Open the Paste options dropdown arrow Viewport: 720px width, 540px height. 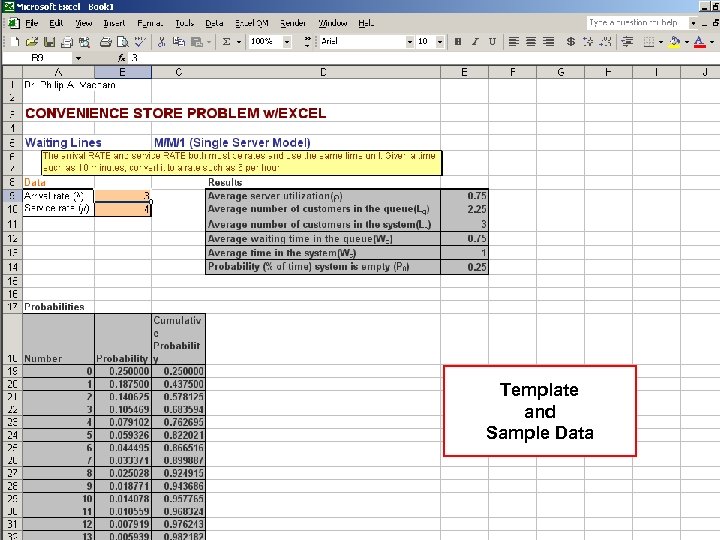coord(209,42)
